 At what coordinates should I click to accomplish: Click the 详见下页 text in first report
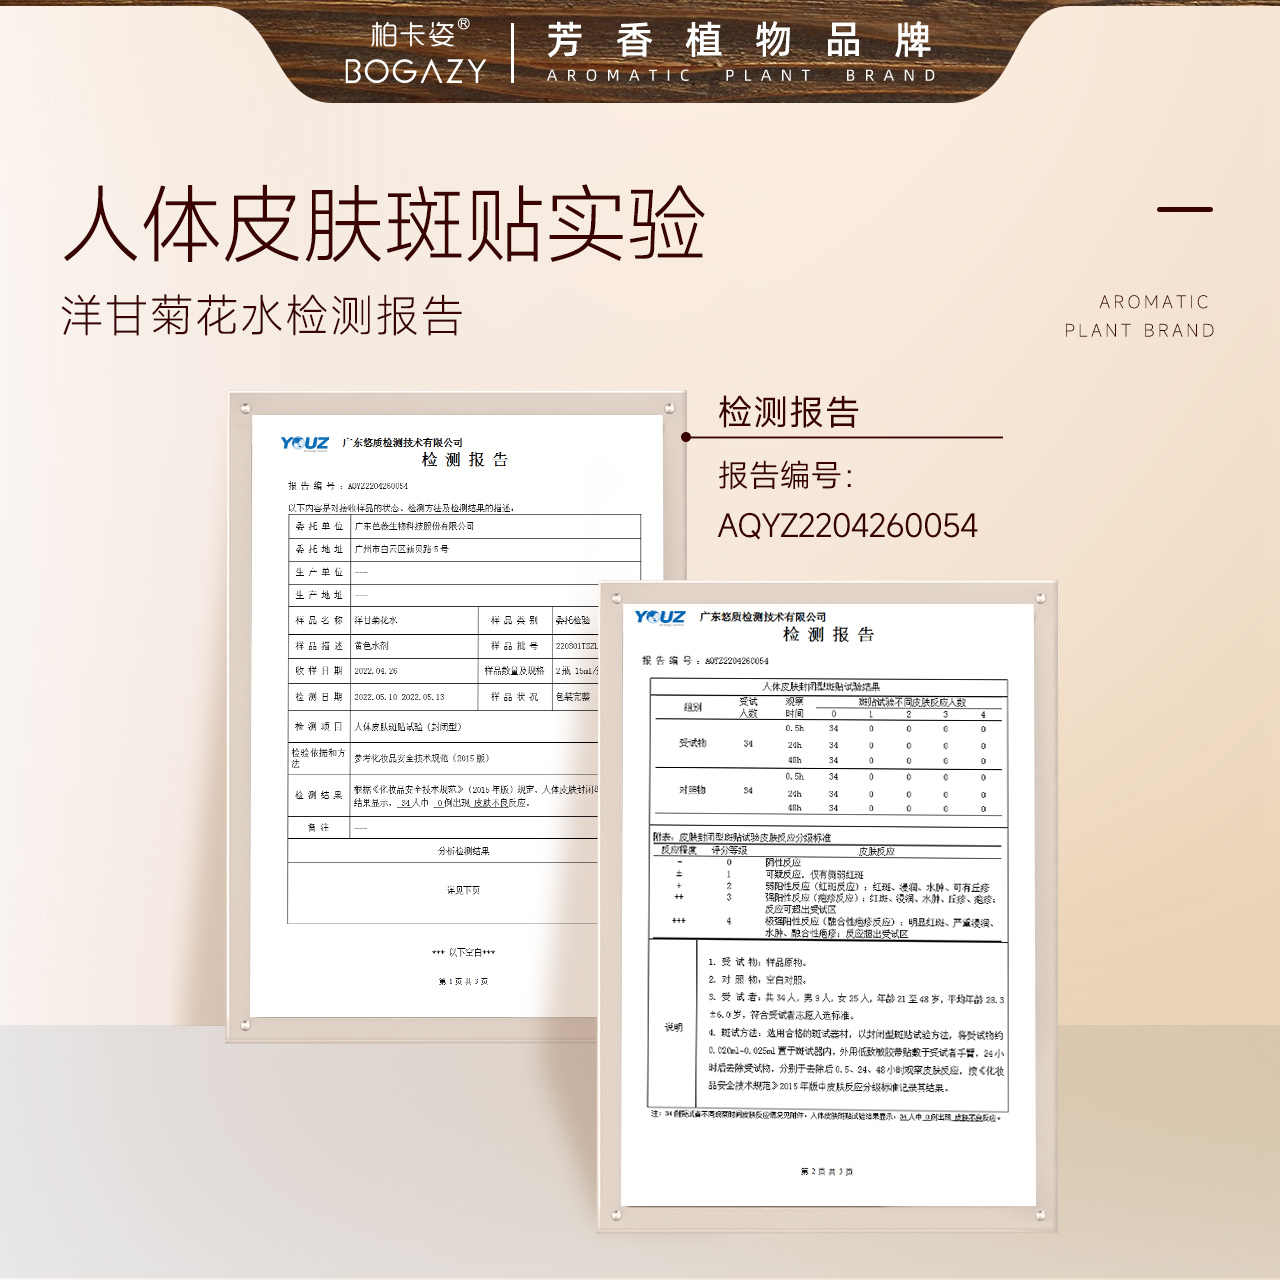[463, 890]
